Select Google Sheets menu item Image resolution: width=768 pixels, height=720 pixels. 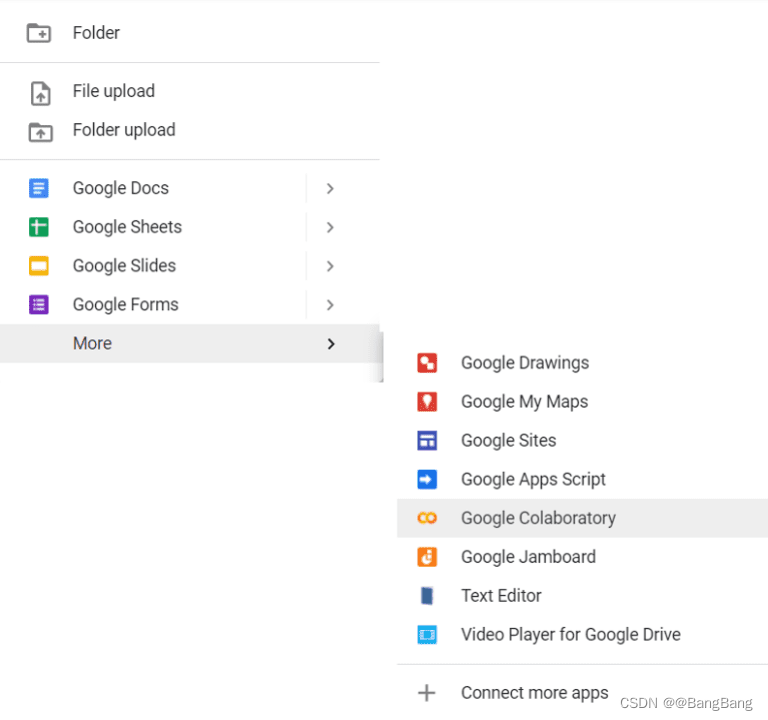(190, 227)
